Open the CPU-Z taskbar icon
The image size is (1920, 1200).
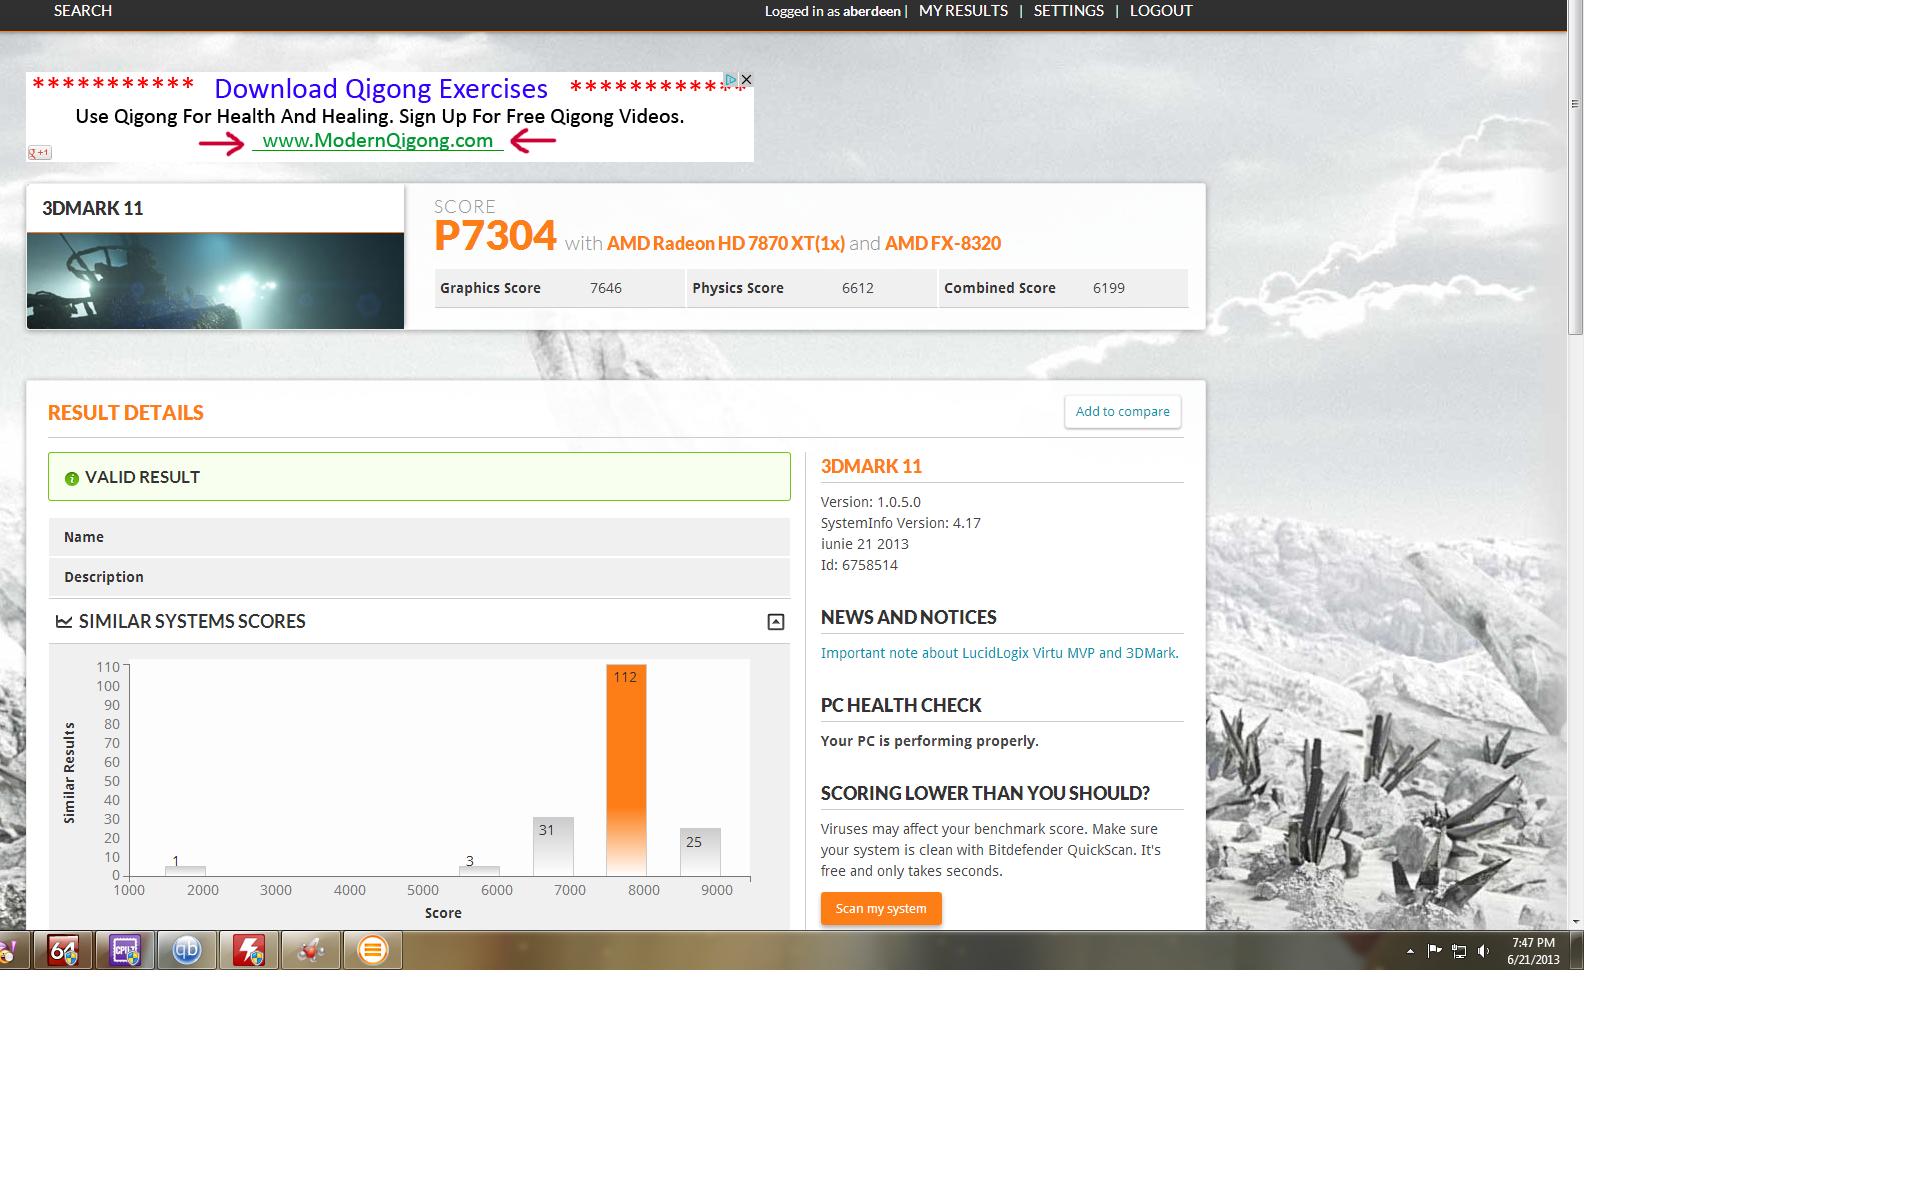(x=125, y=950)
